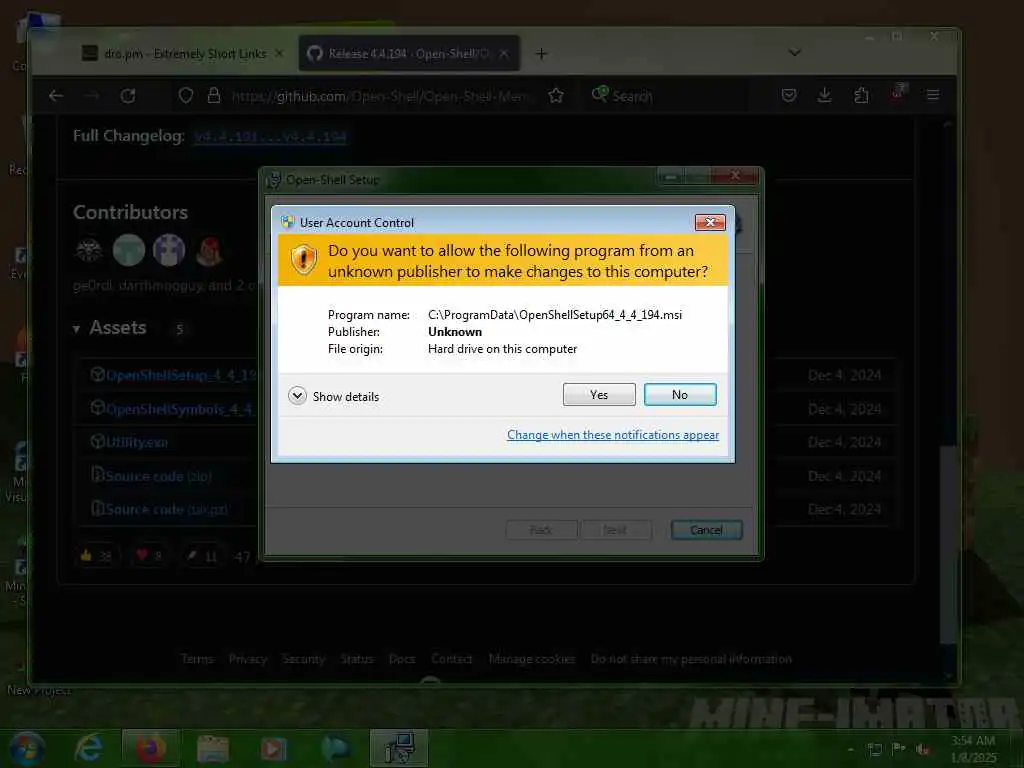The width and height of the screenshot is (1024, 768).
Task: Open Windows Start orb
Action: coord(25,748)
